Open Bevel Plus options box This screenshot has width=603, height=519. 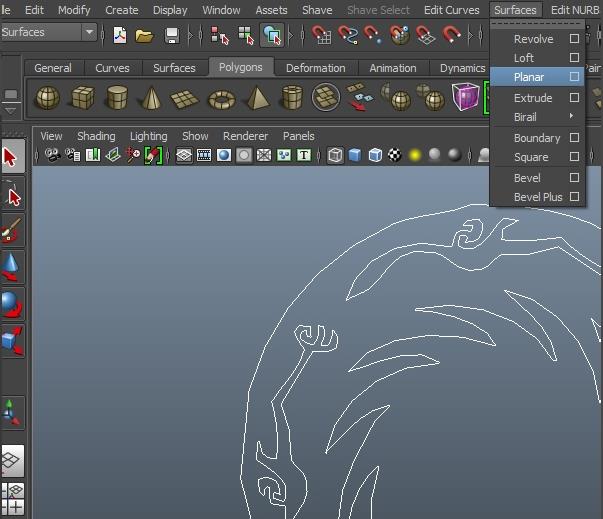(574, 196)
